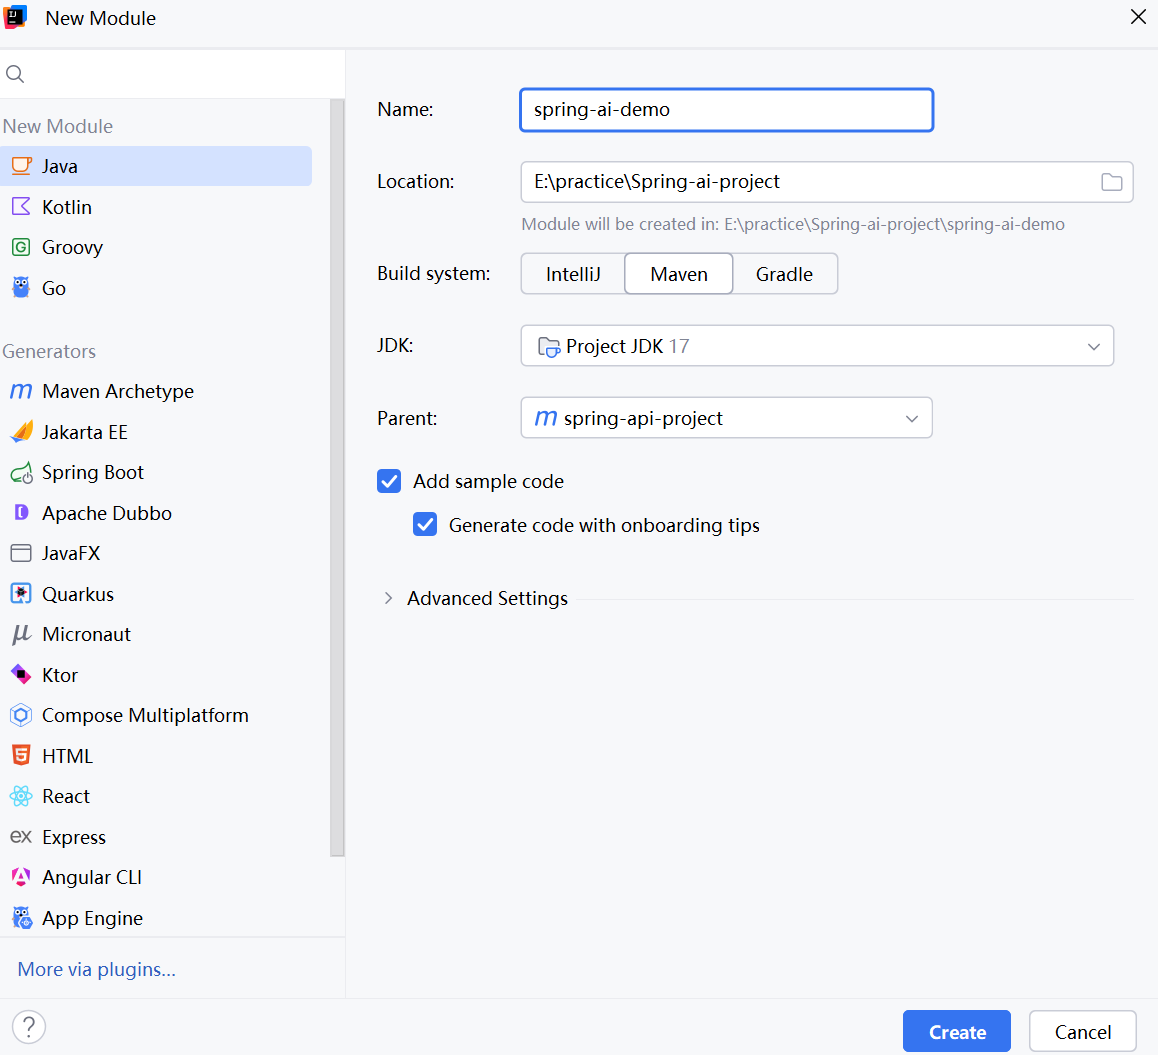Open the Maven Archetype generator

(x=156, y=391)
